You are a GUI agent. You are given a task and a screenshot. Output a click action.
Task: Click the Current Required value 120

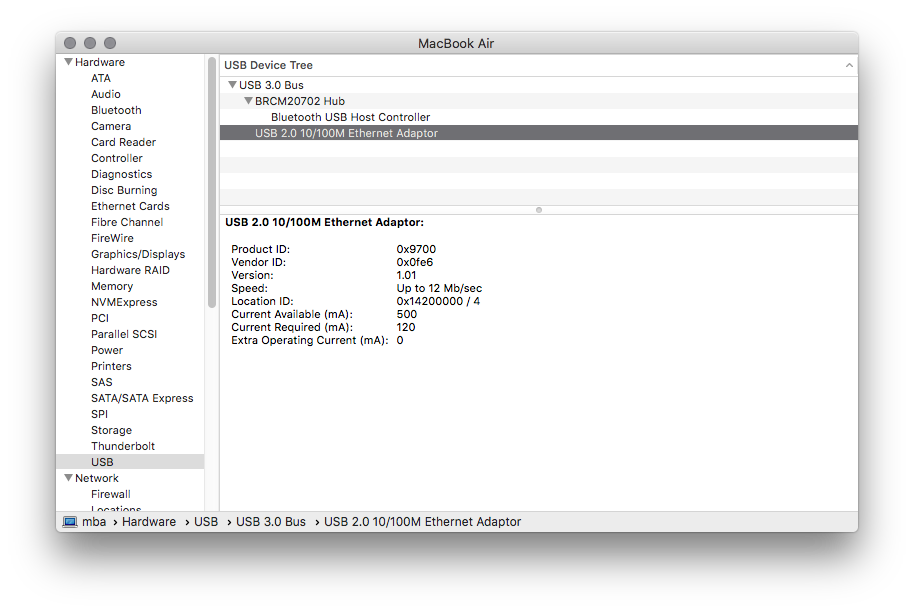[x=406, y=328]
